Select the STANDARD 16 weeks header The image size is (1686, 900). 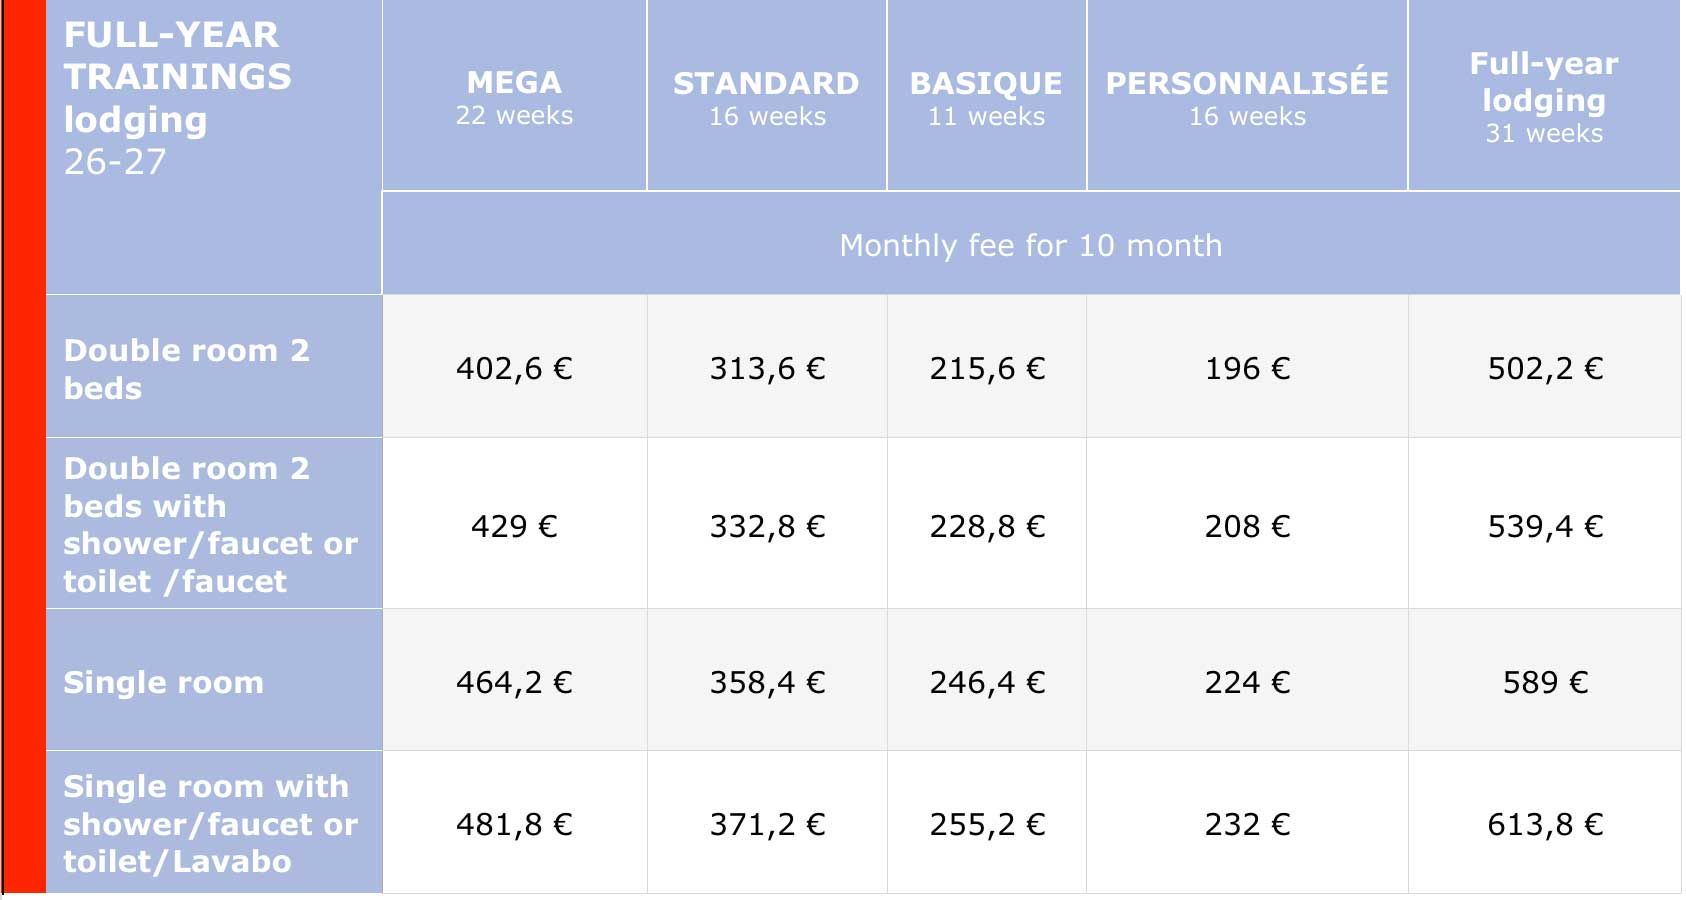tap(767, 96)
